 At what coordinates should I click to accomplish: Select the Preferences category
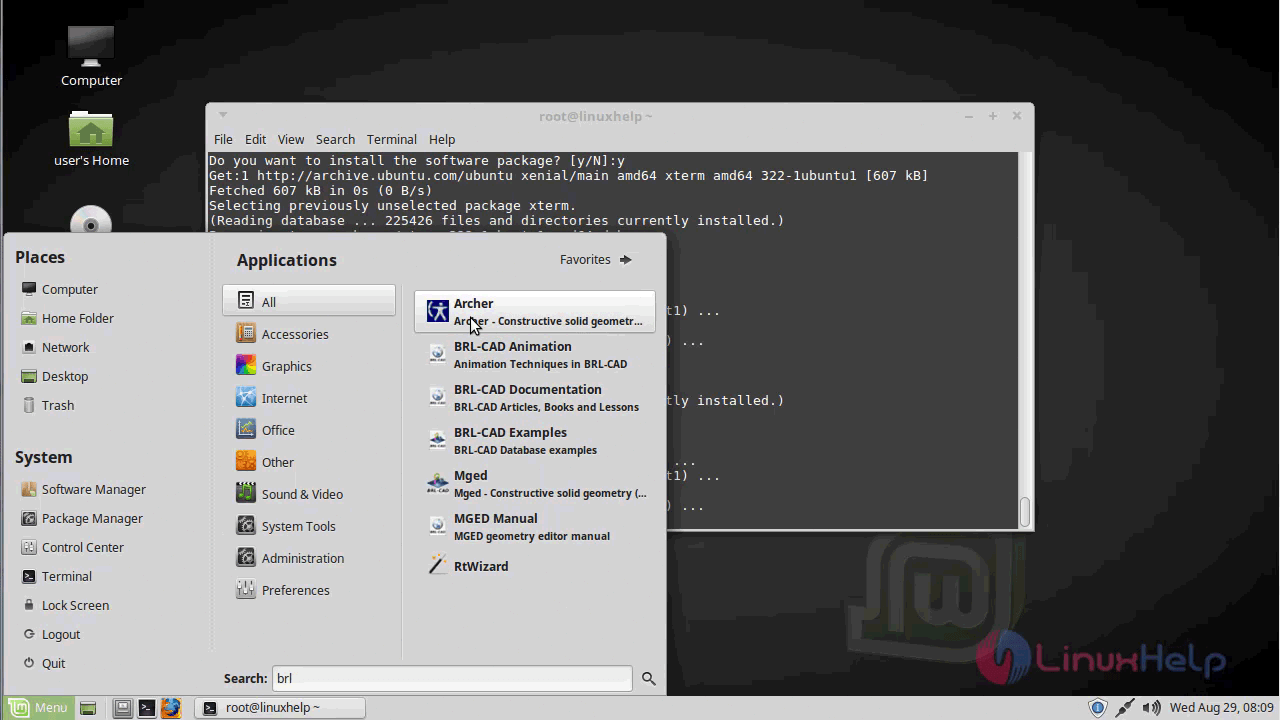tap(309, 590)
